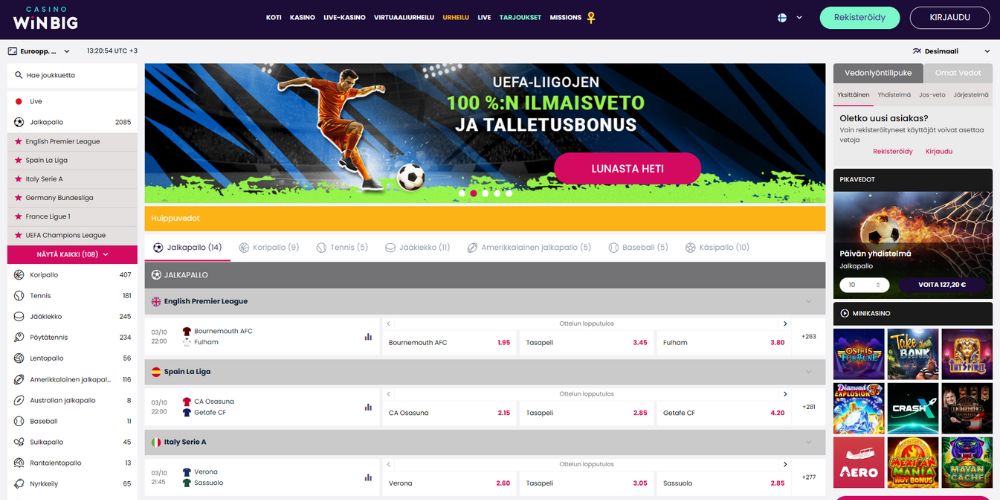This screenshot has width=1000, height=500.
Task: Click the Missions ankh icon
Action: 591,18
